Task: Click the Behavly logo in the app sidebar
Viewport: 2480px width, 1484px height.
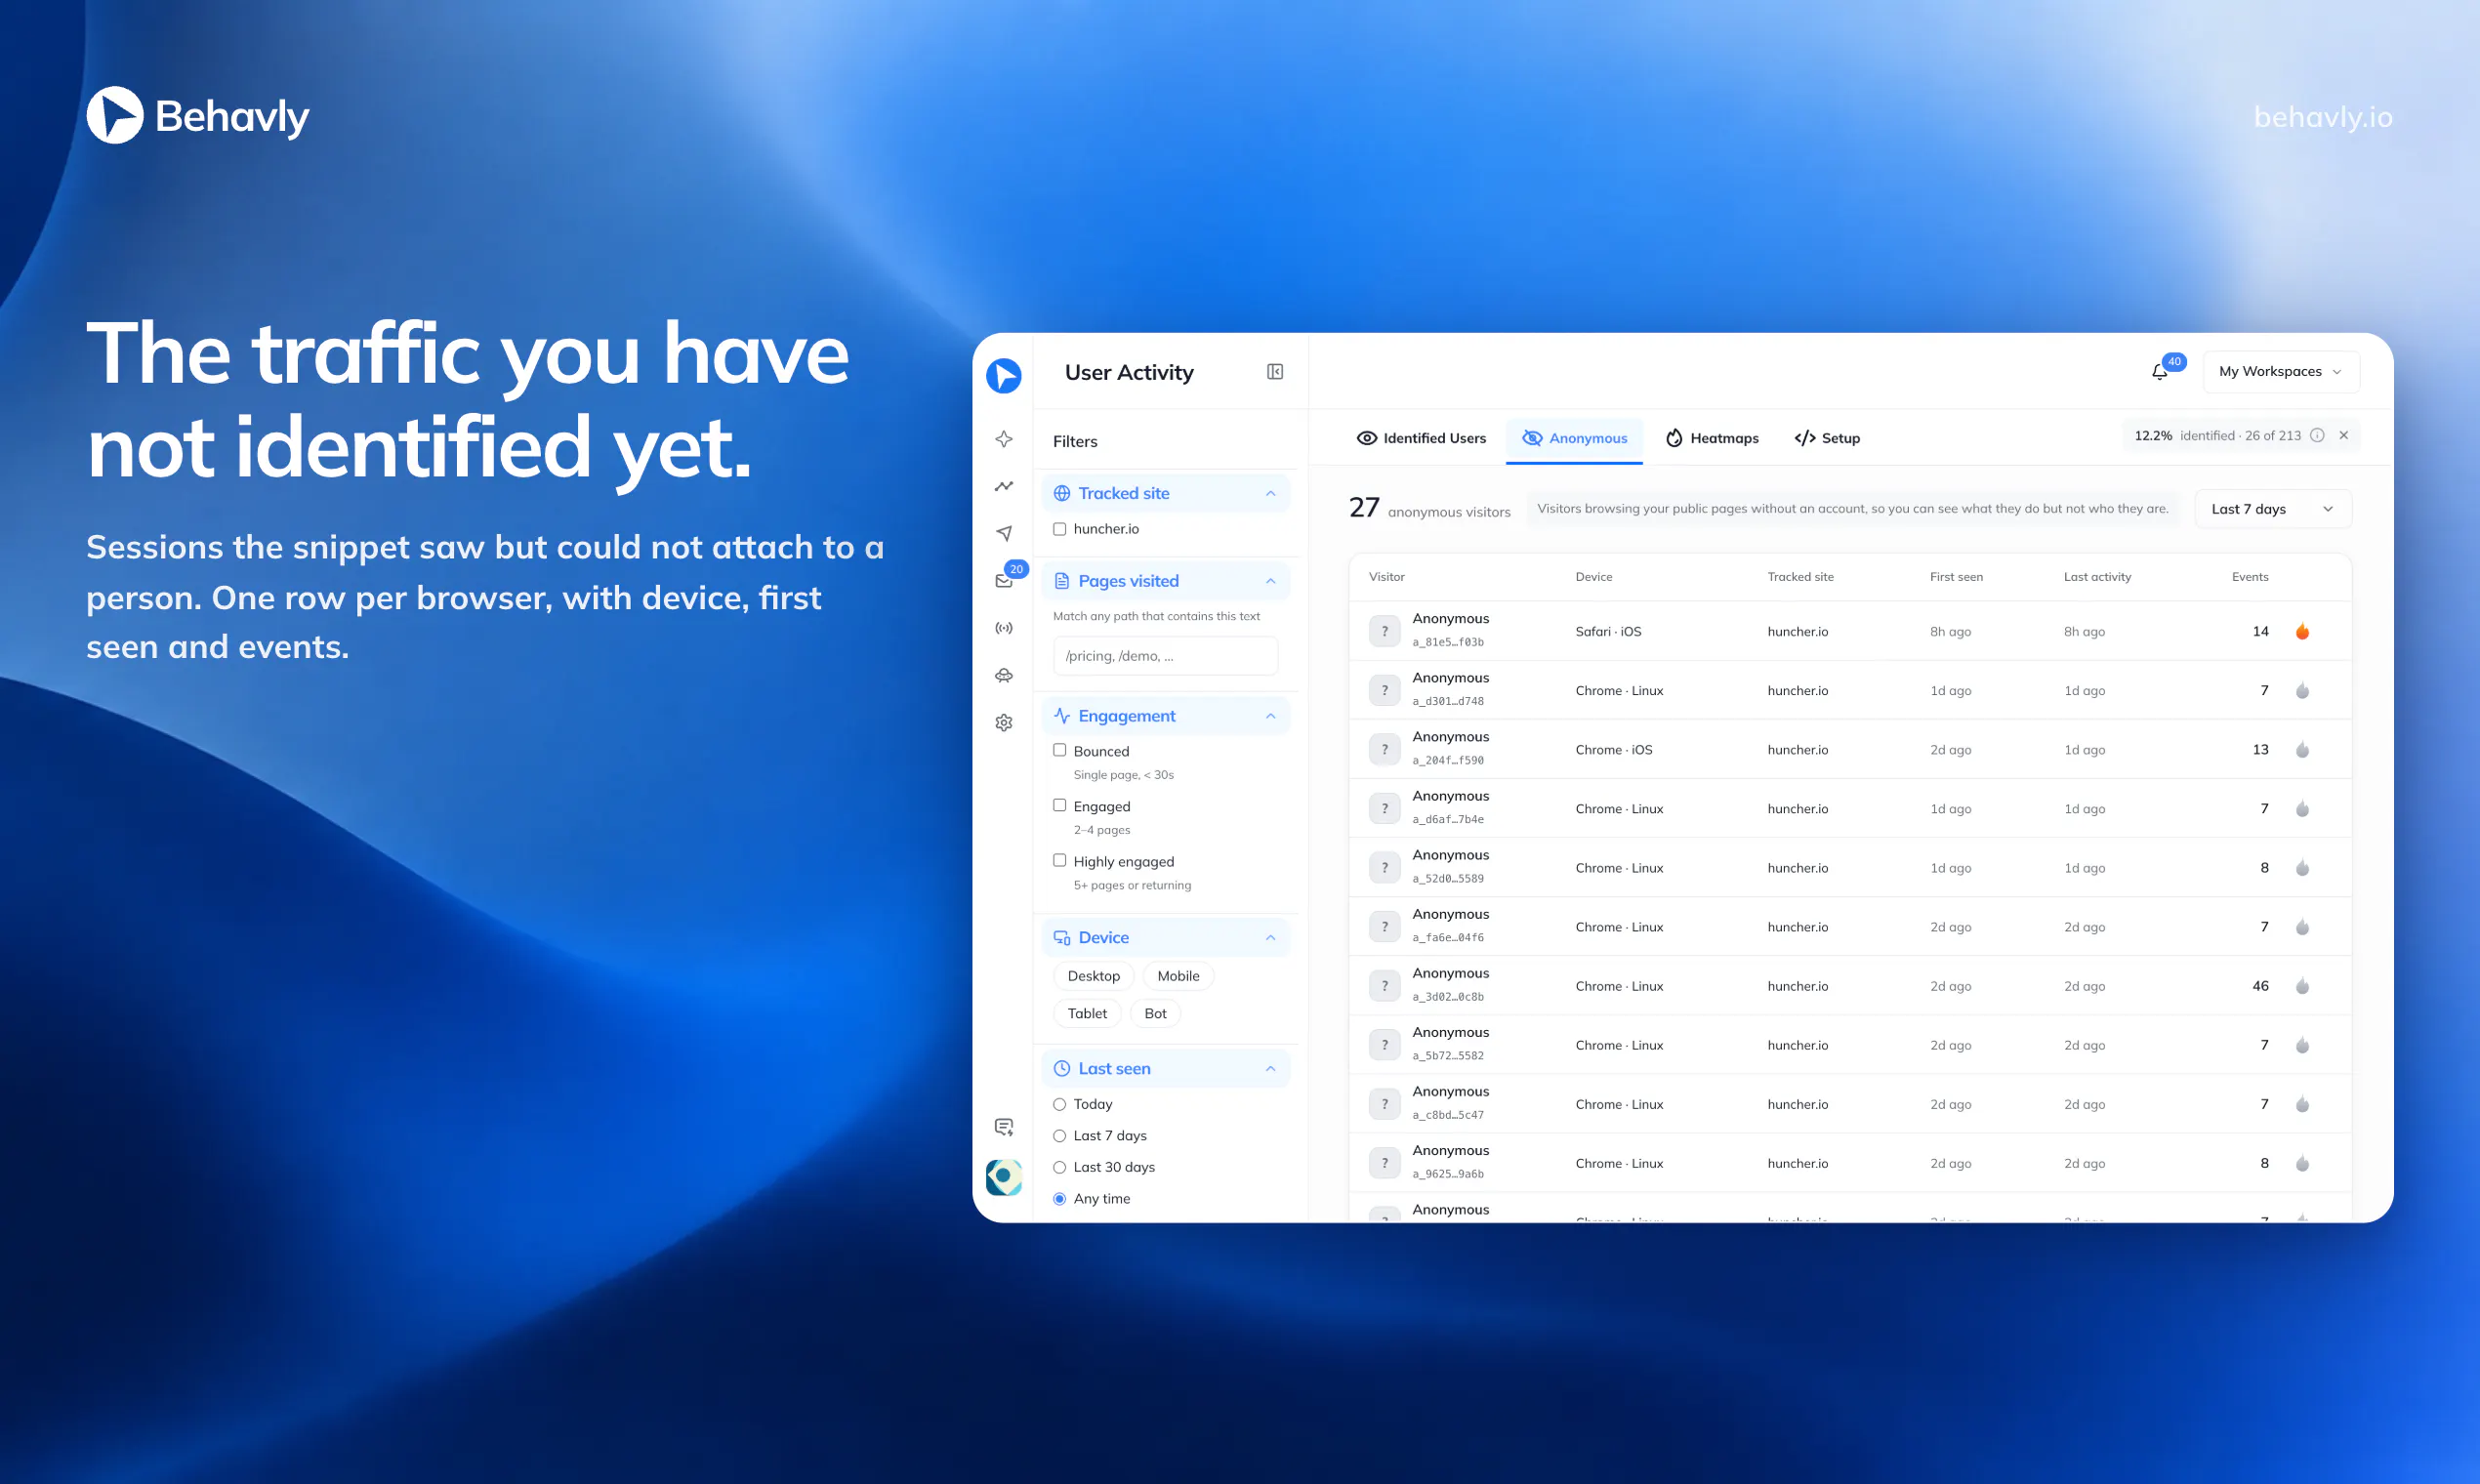Action: tap(1003, 376)
